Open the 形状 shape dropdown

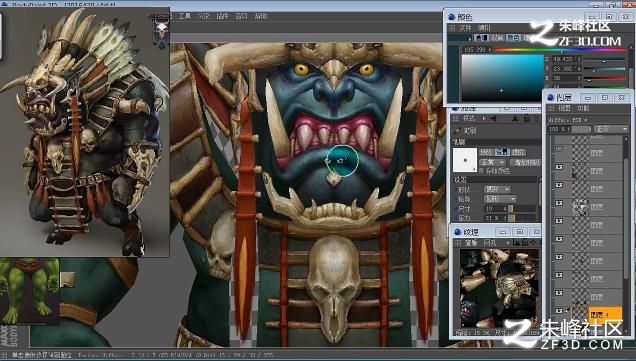pyautogui.click(x=497, y=189)
